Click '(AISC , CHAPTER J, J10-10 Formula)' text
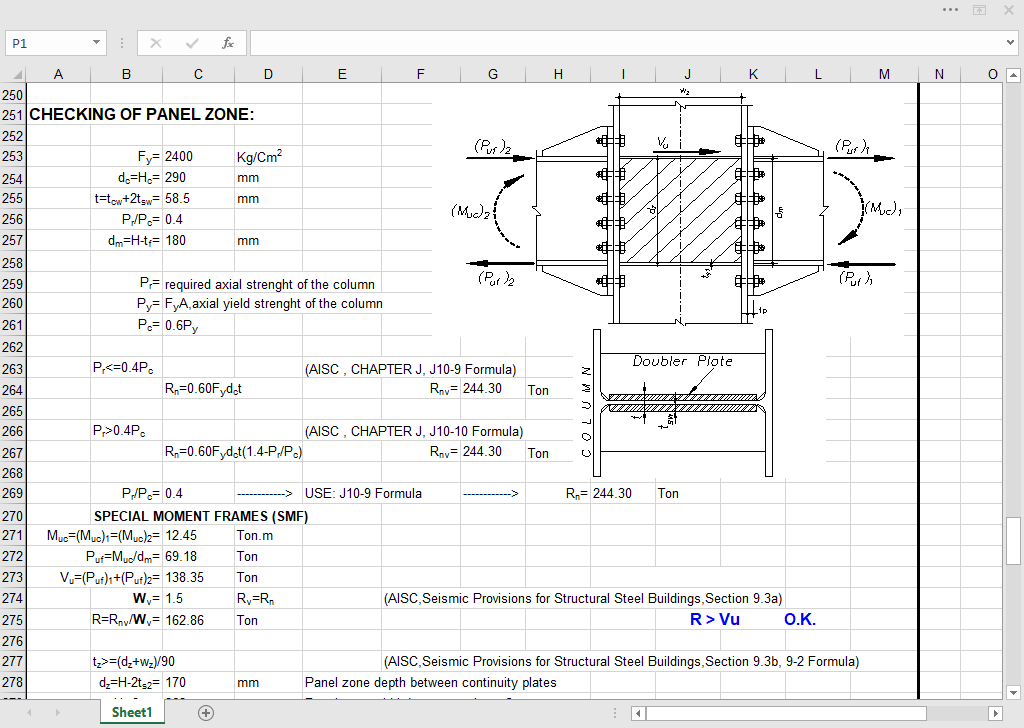 click(413, 432)
